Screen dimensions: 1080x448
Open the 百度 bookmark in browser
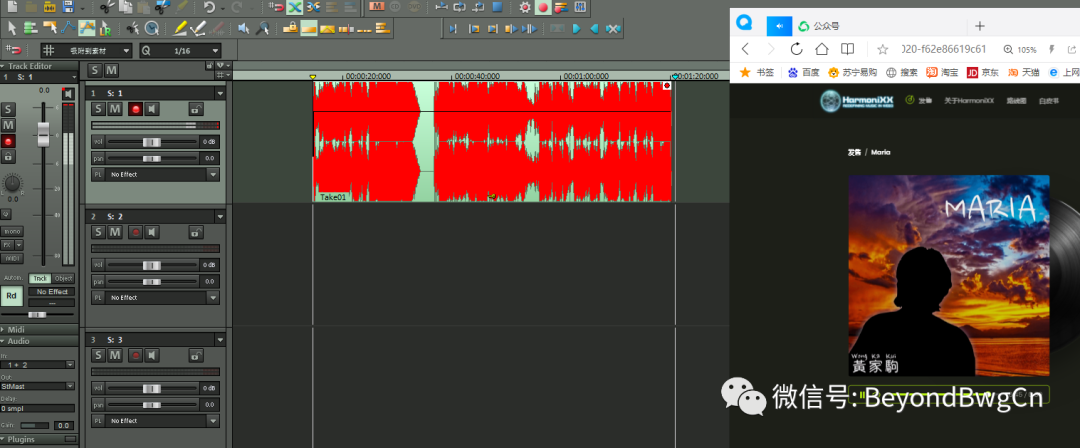804,72
